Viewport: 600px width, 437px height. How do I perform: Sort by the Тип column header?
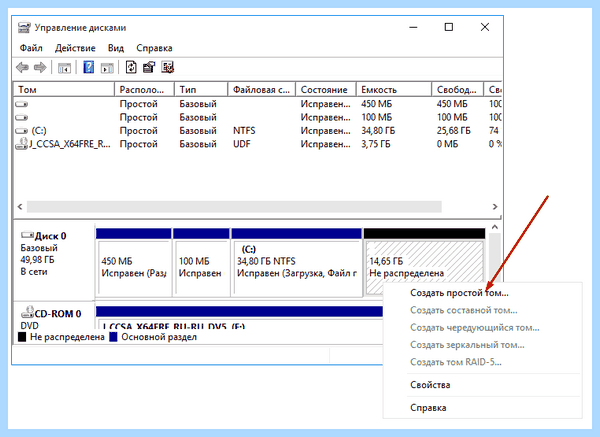(201, 90)
